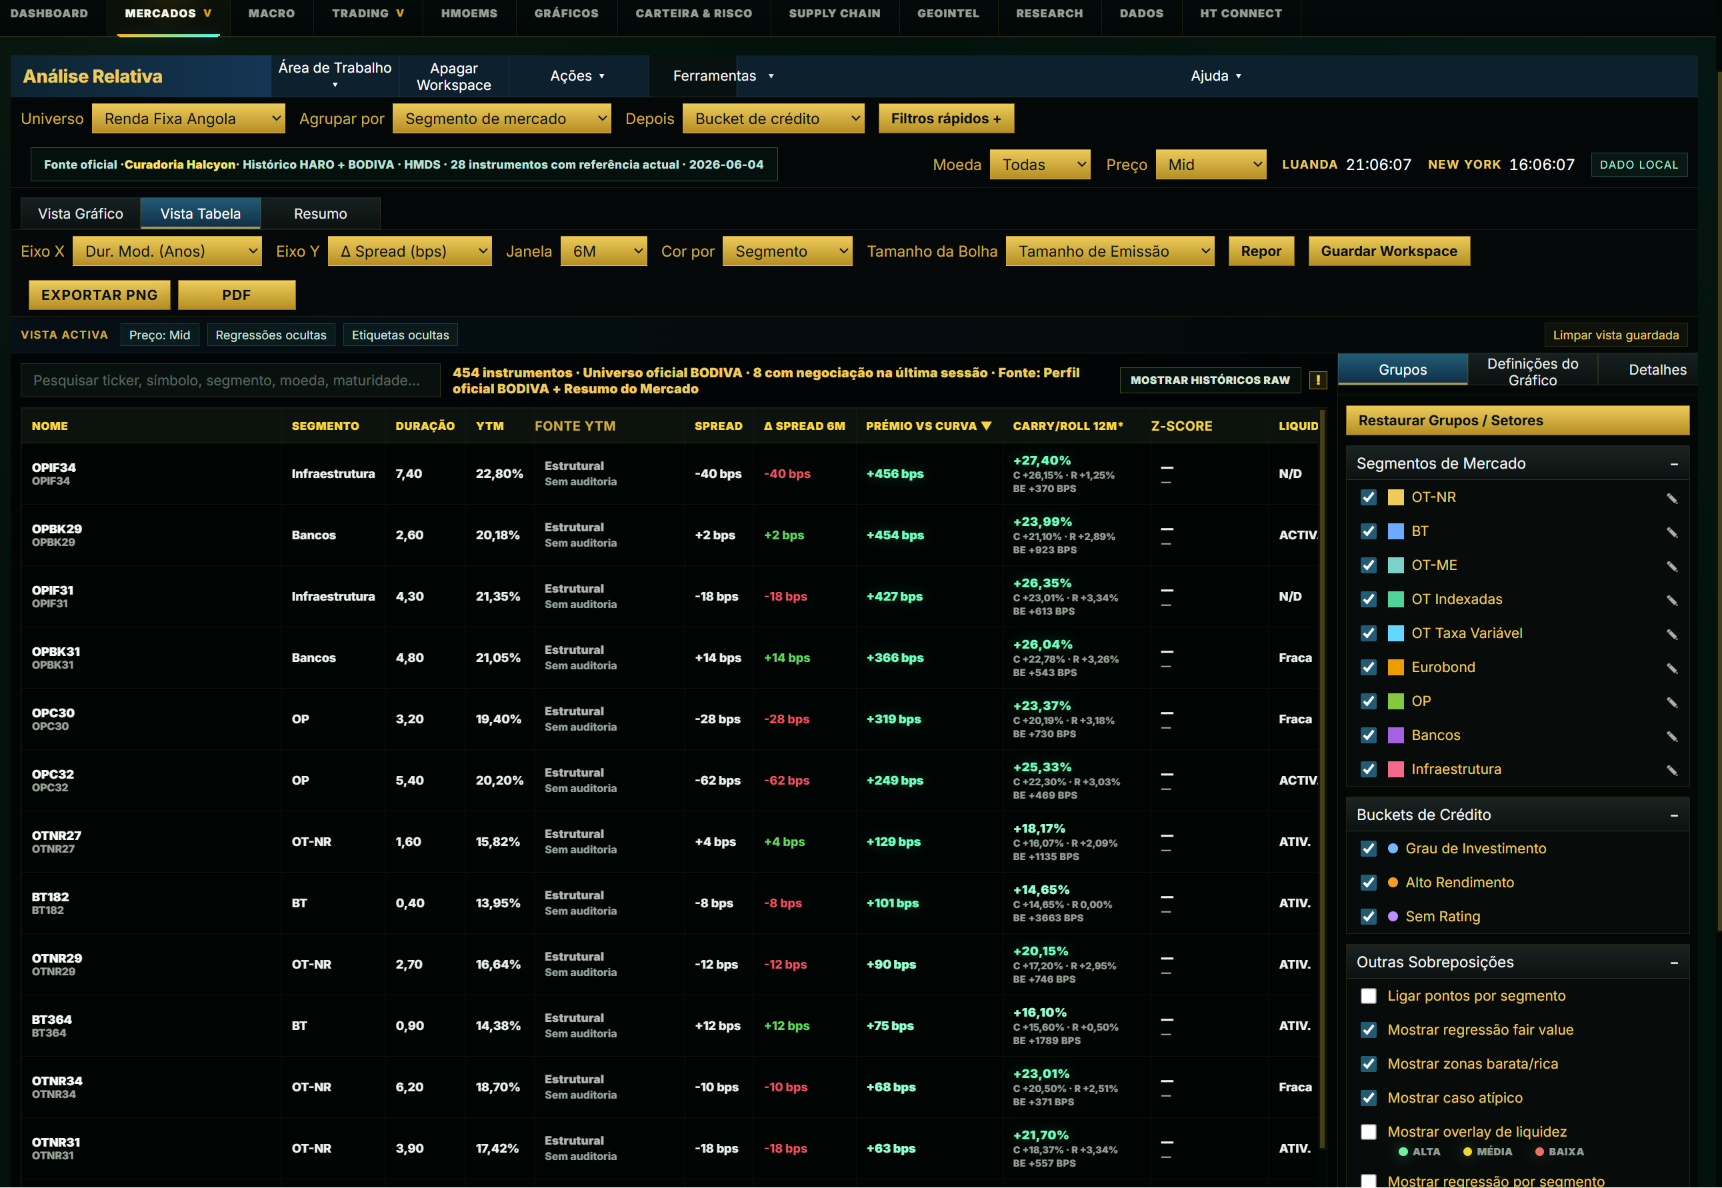
Task: Click the pencil edit icon for Eurobond
Action: [1671, 668]
